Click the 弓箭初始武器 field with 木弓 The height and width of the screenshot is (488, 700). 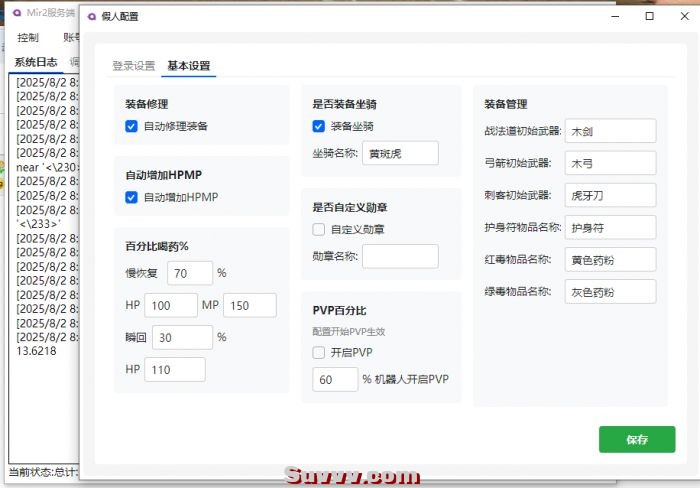click(x=610, y=163)
